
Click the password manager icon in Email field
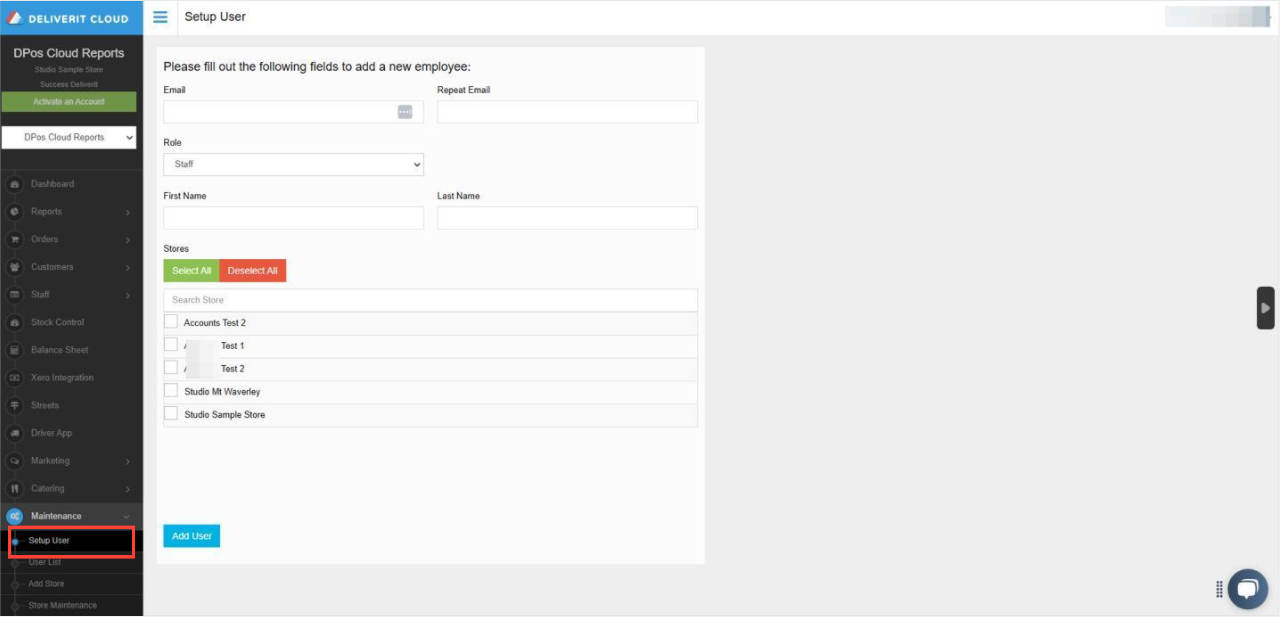(405, 112)
